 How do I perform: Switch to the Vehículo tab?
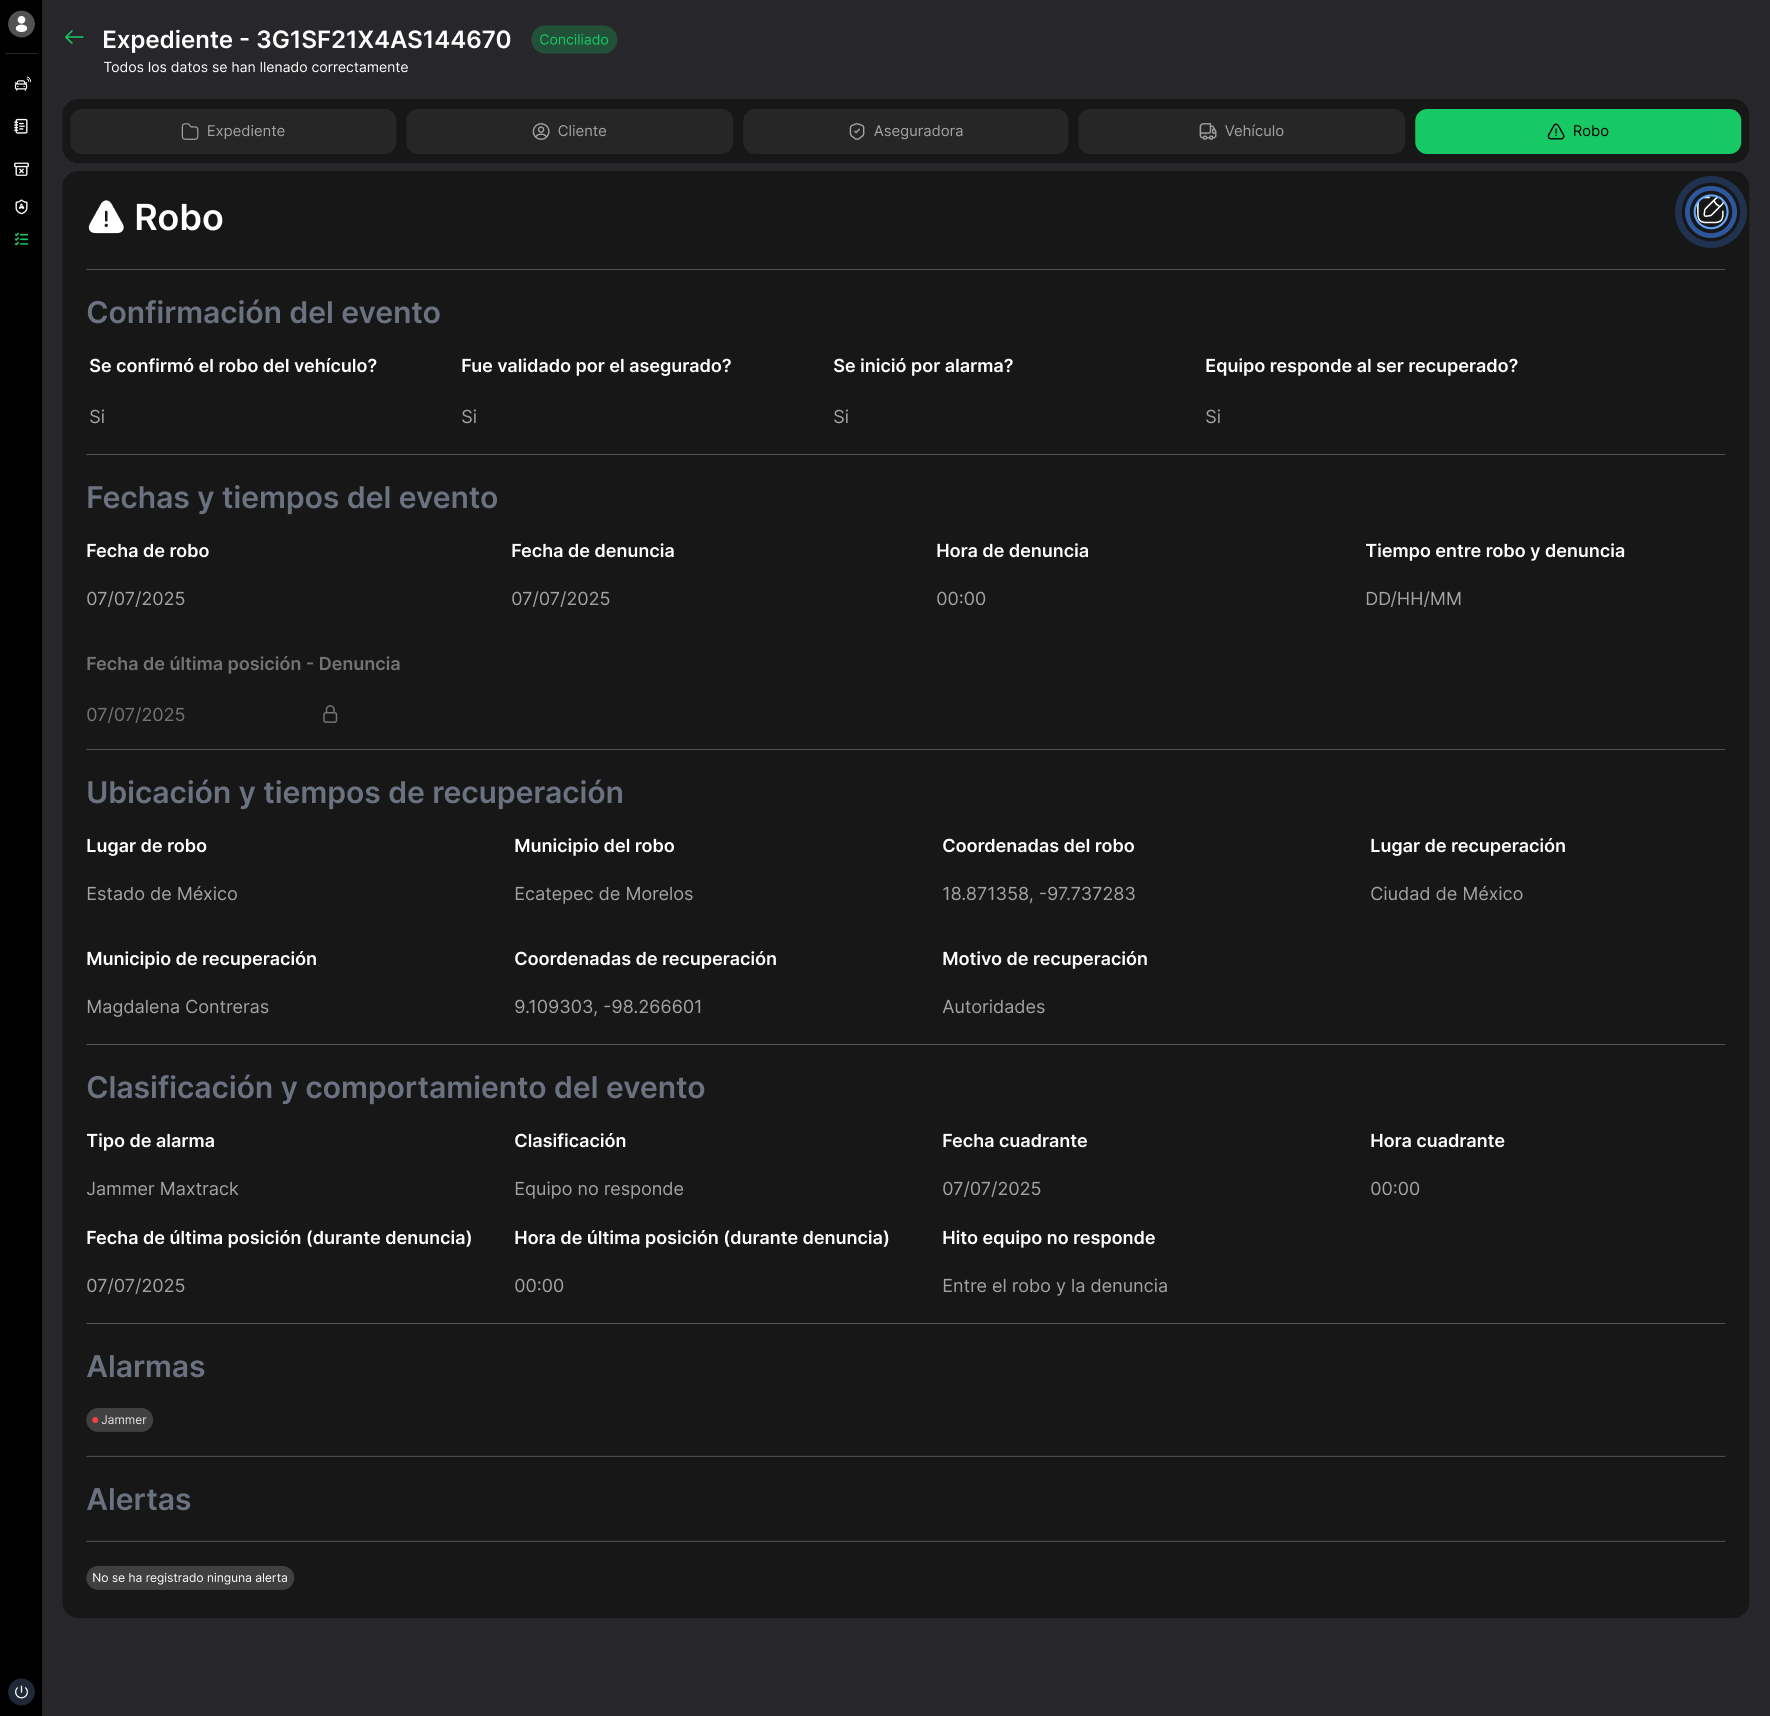point(1241,131)
